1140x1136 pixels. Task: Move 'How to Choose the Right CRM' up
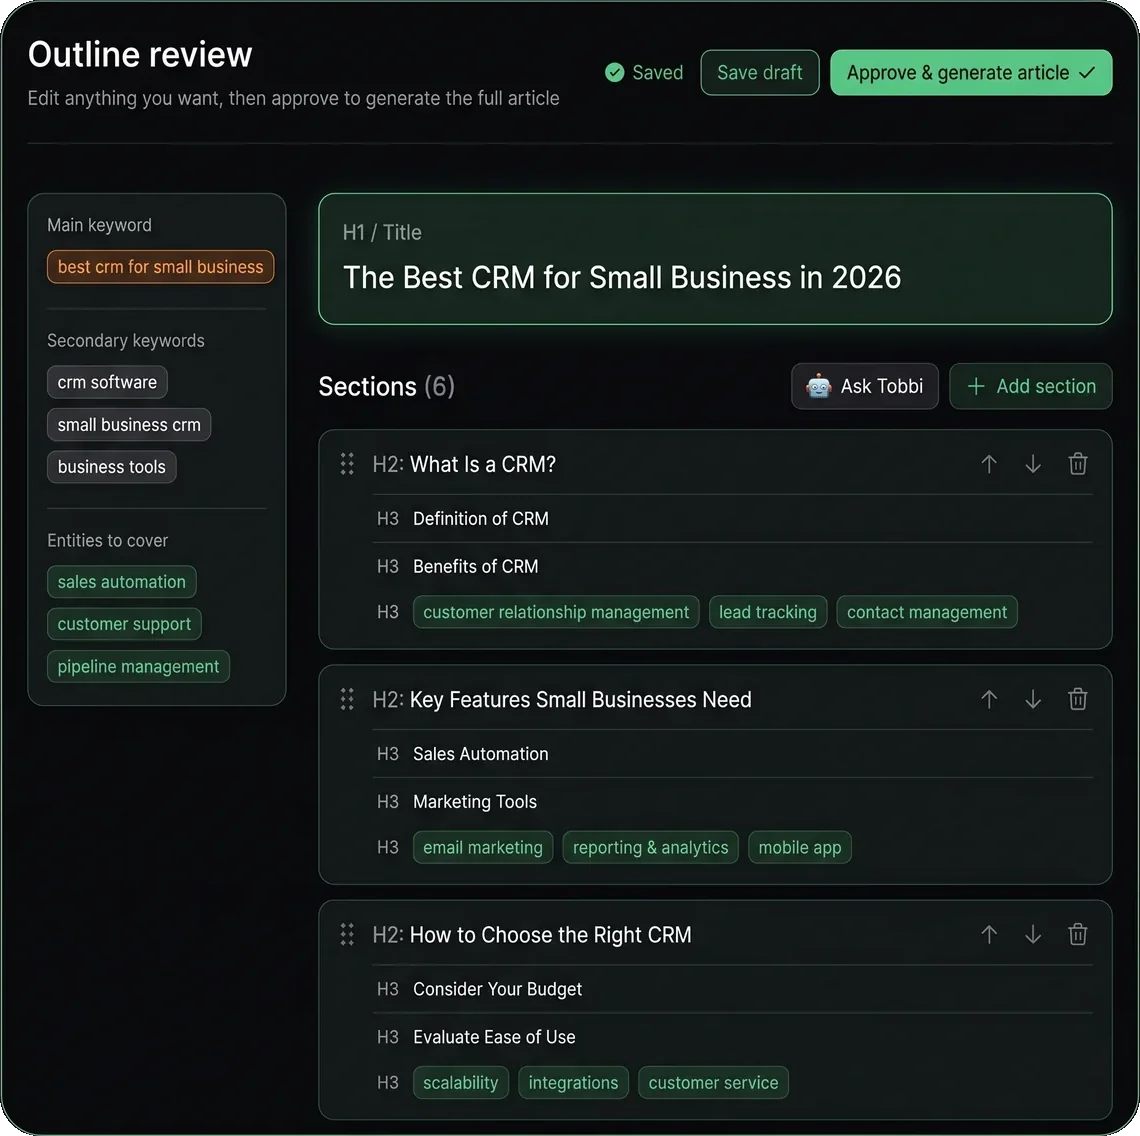click(989, 935)
